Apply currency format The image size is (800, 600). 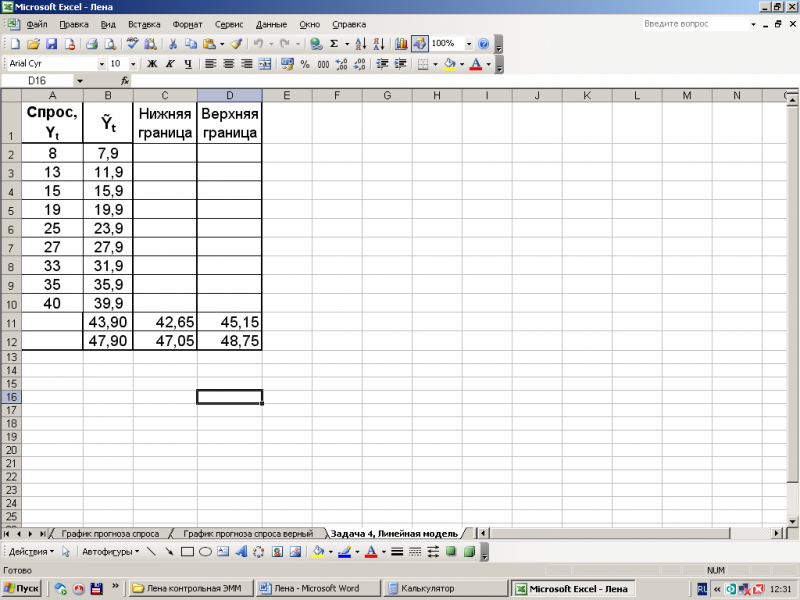coord(287,64)
